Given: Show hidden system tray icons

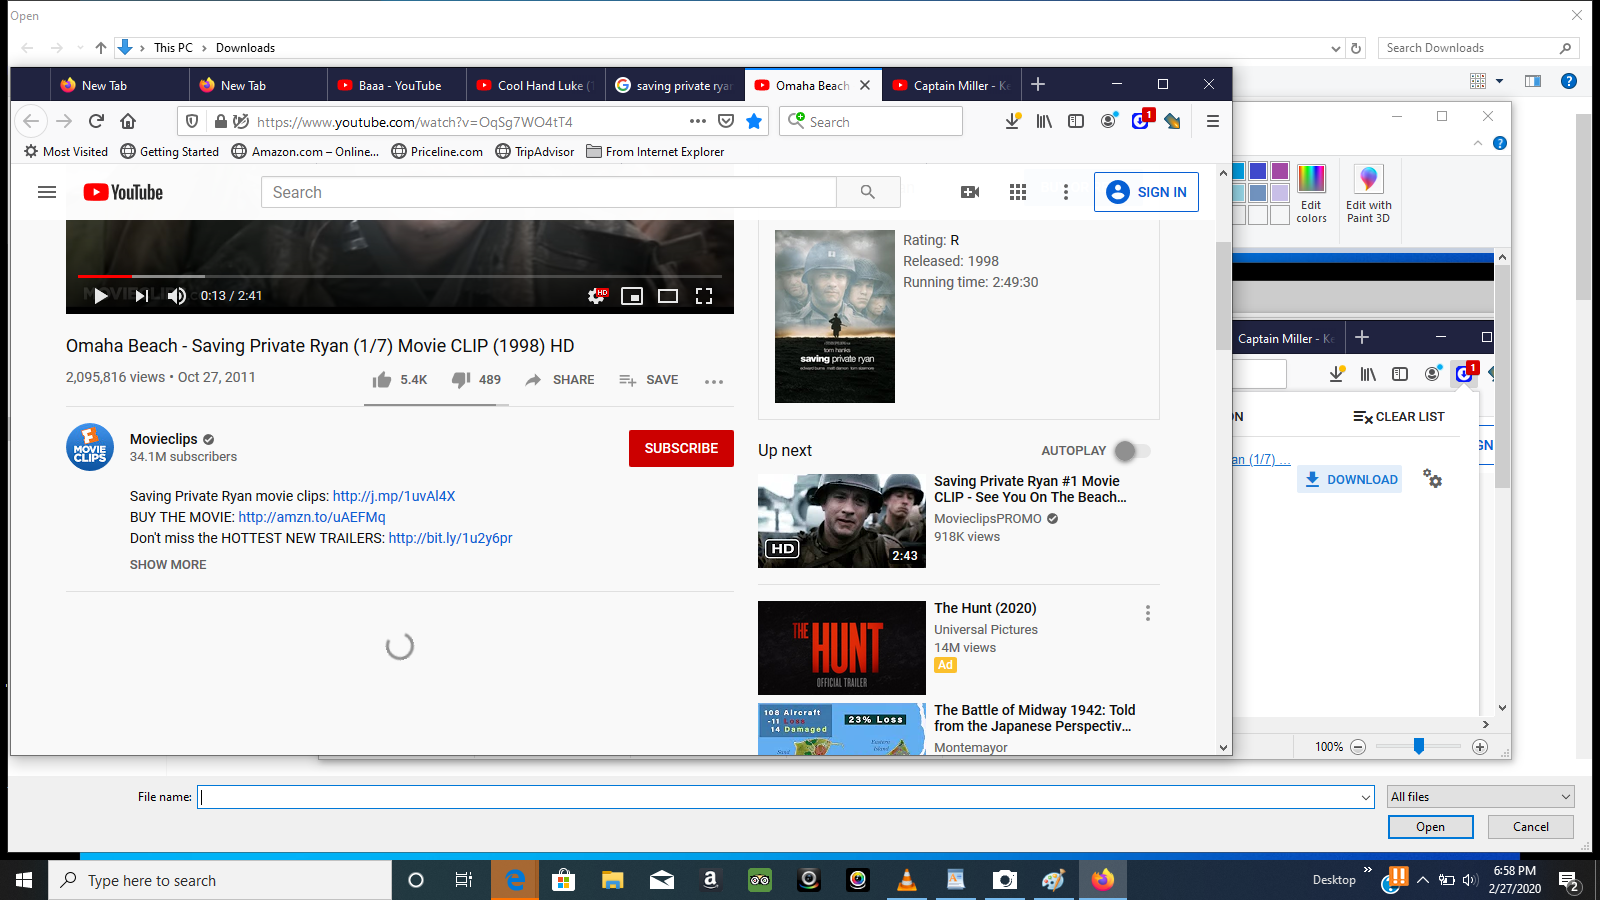Looking at the screenshot, I should click(1423, 880).
